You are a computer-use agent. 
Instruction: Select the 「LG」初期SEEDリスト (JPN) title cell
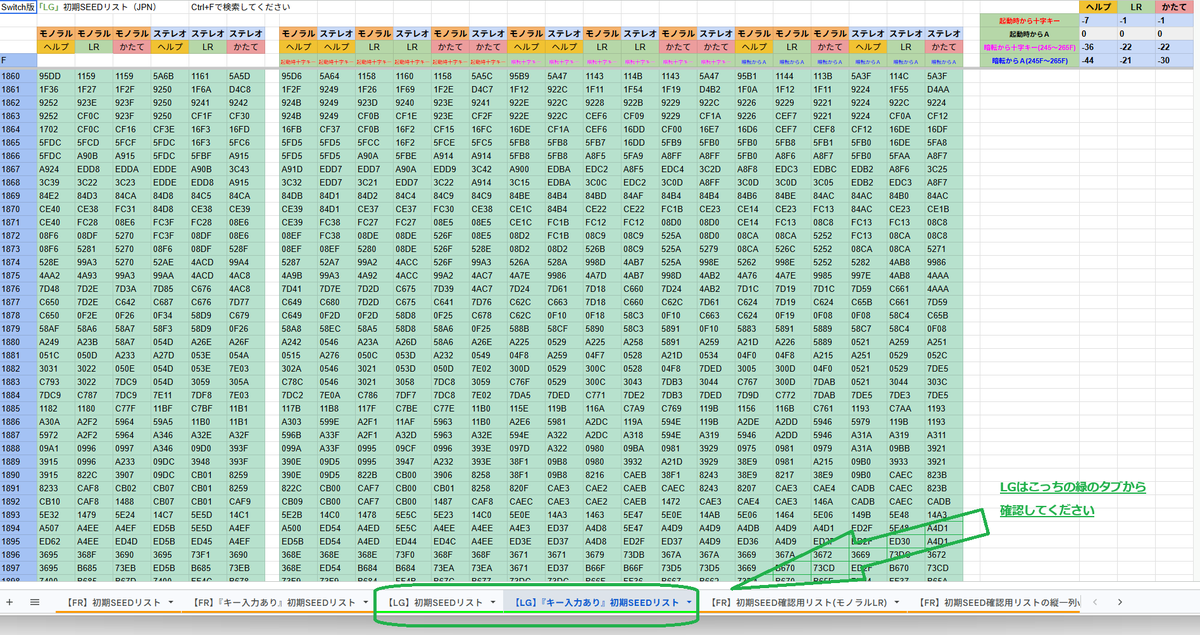click(x=97, y=7)
